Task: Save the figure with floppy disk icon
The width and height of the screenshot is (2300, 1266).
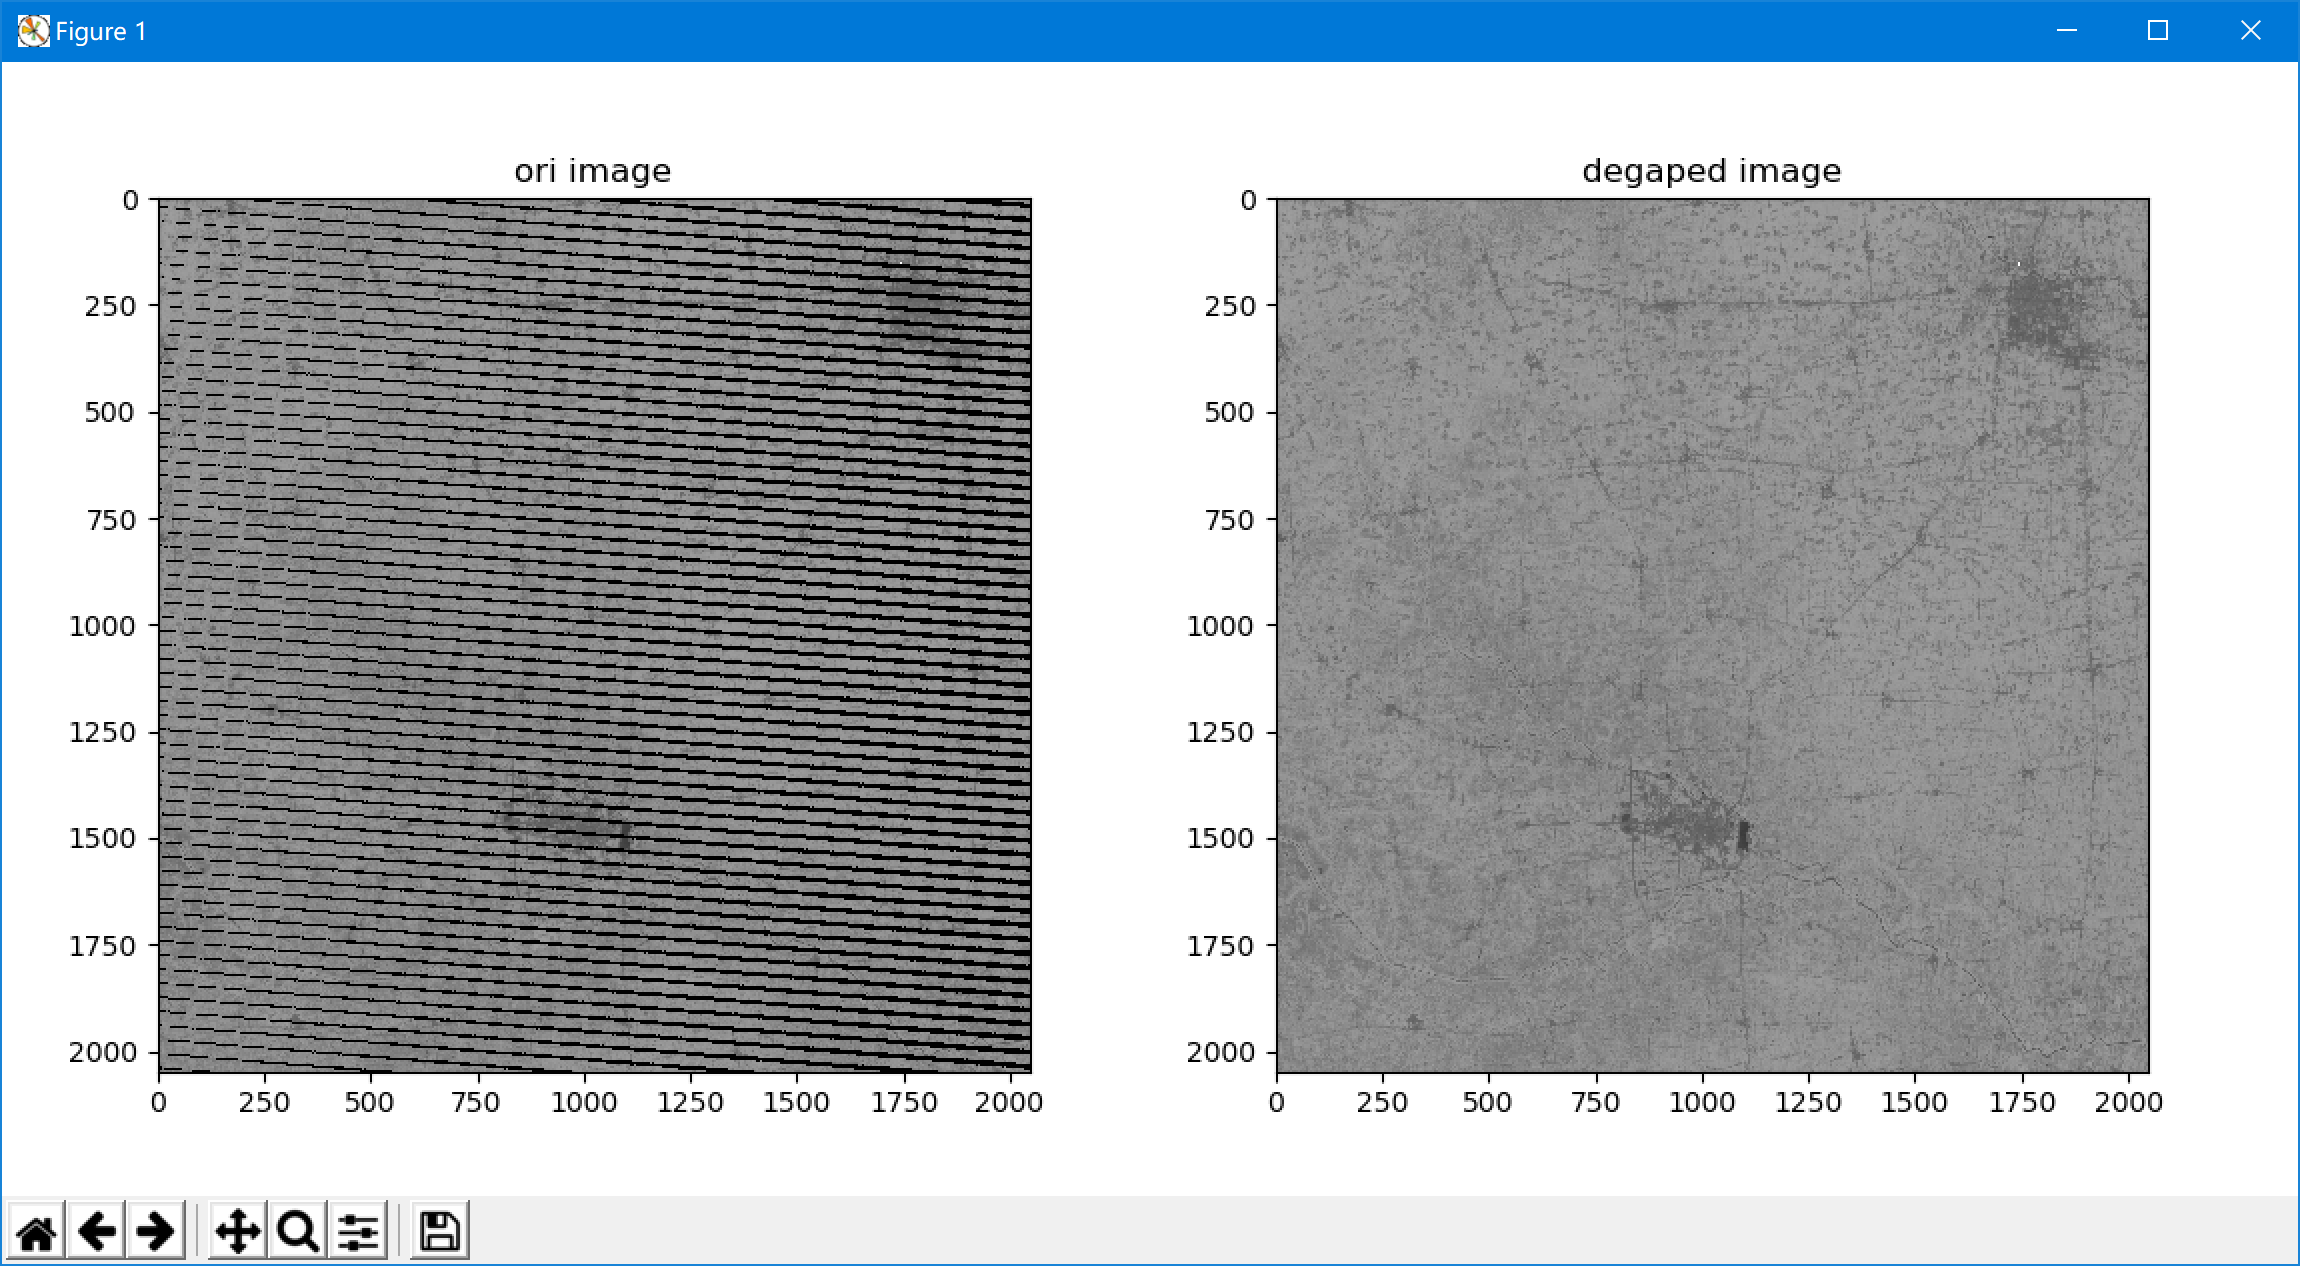Action: click(439, 1231)
